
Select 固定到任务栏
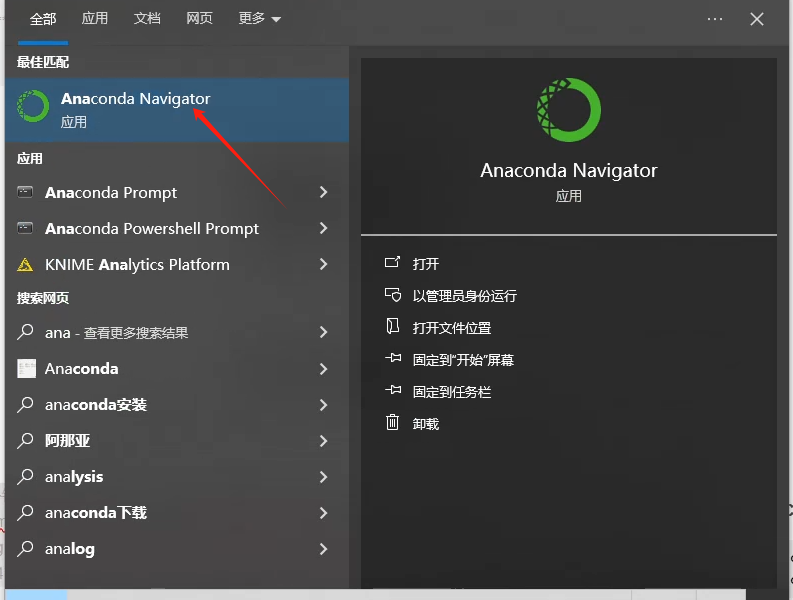(452, 392)
